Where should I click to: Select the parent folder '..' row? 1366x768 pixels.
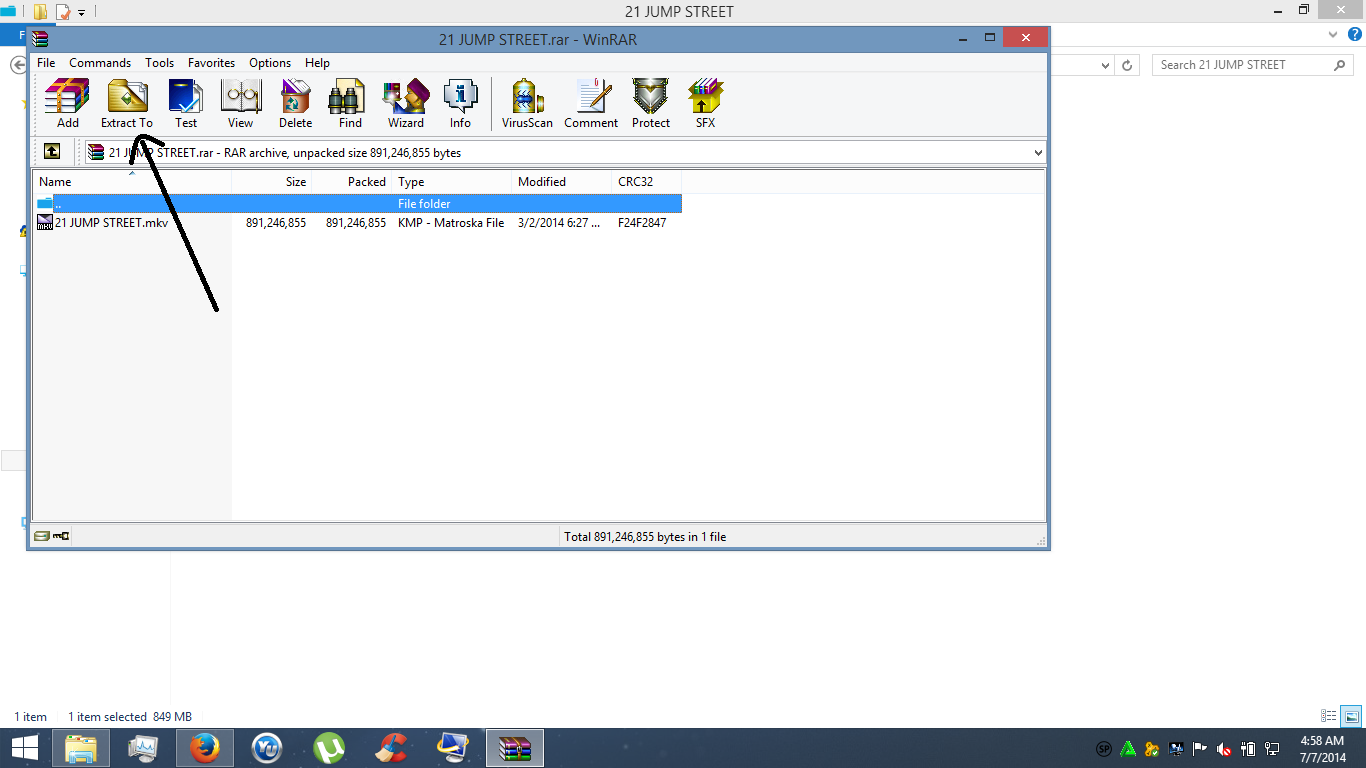coord(357,204)
